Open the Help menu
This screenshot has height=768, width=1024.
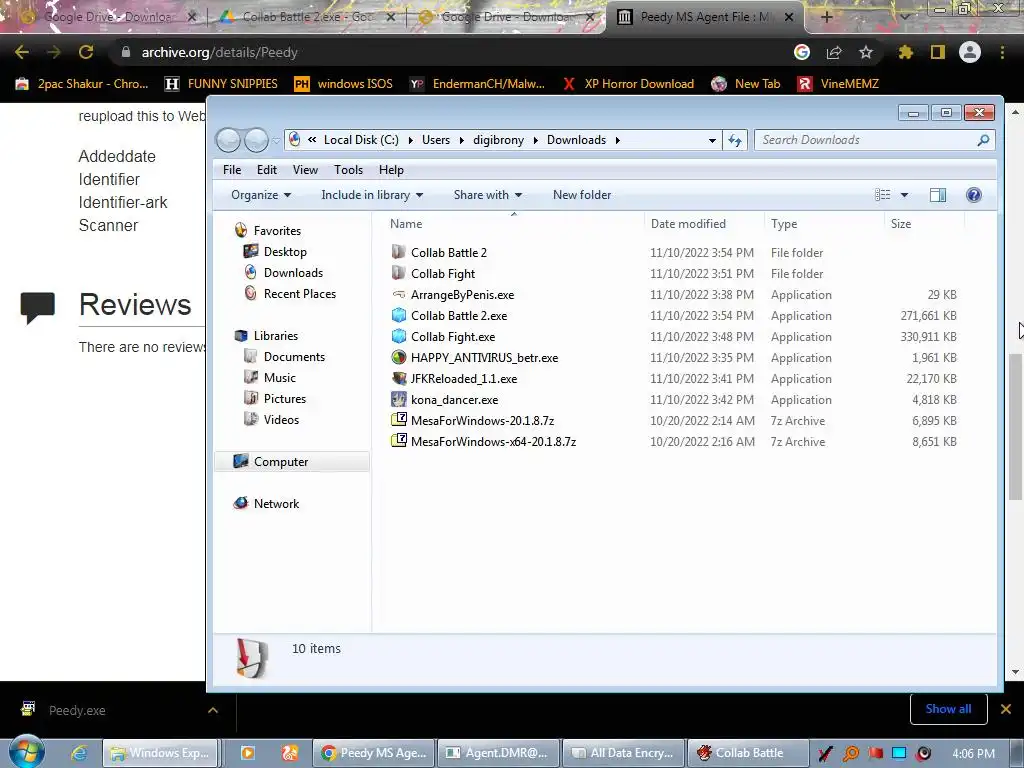tap(391, 170)
